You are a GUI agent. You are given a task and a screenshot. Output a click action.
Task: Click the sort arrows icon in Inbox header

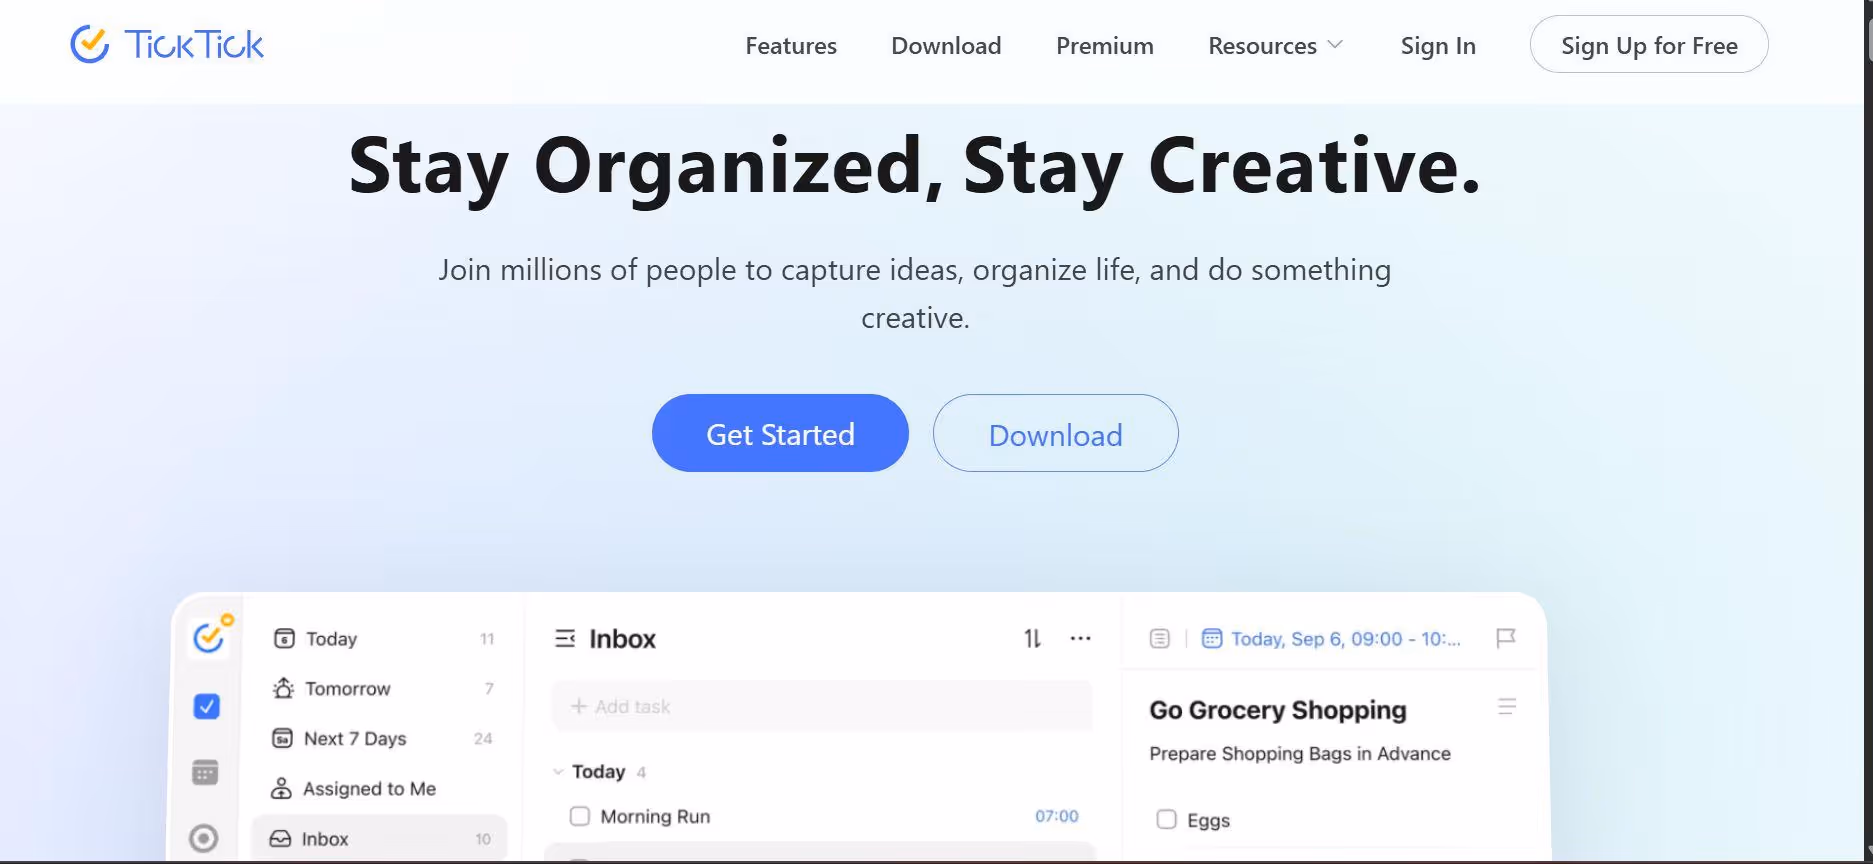[x=1033, y=638]
